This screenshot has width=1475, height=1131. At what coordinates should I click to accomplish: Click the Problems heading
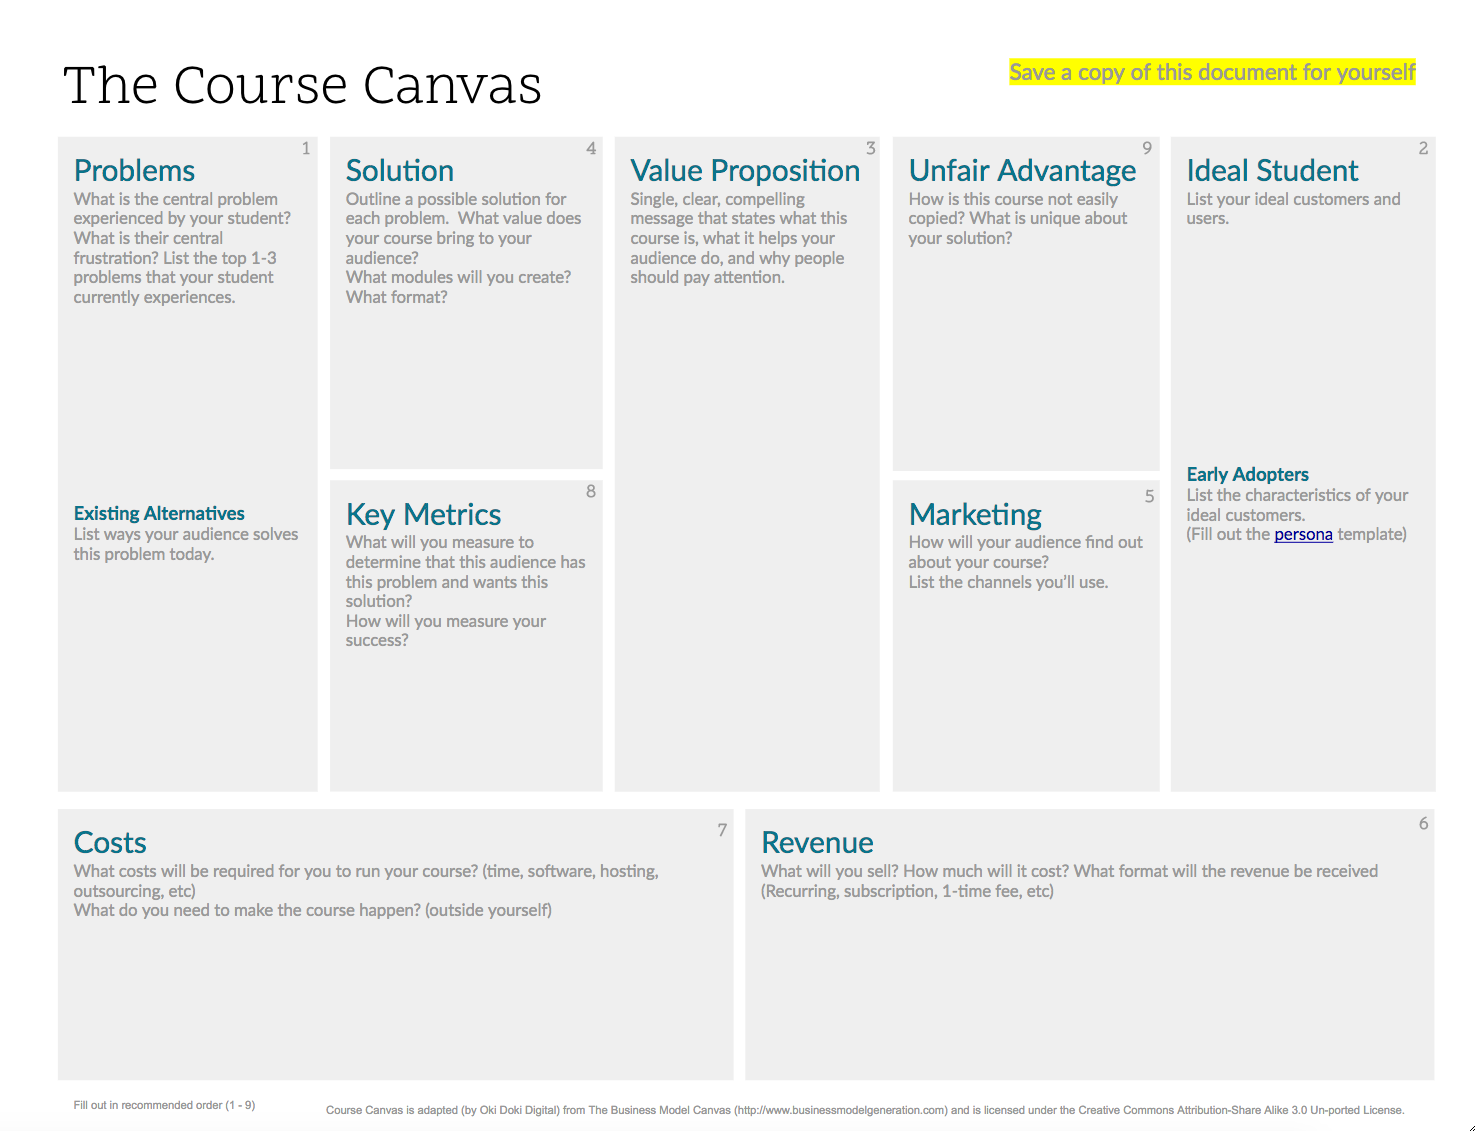(134, 170)
